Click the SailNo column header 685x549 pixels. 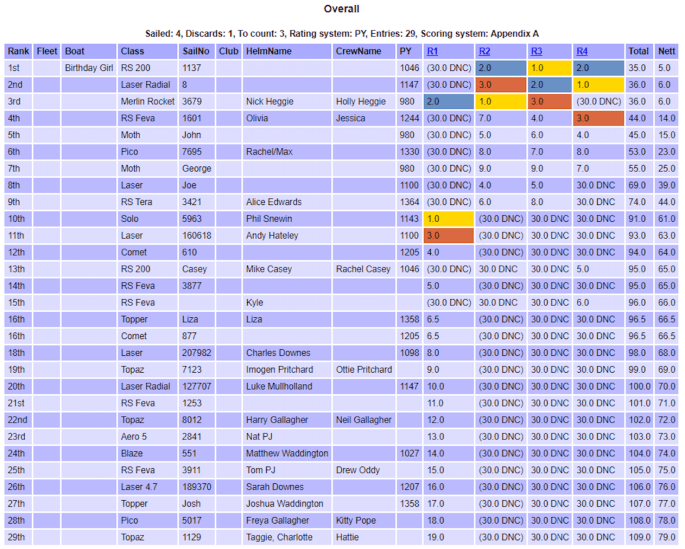pos(196,51)
